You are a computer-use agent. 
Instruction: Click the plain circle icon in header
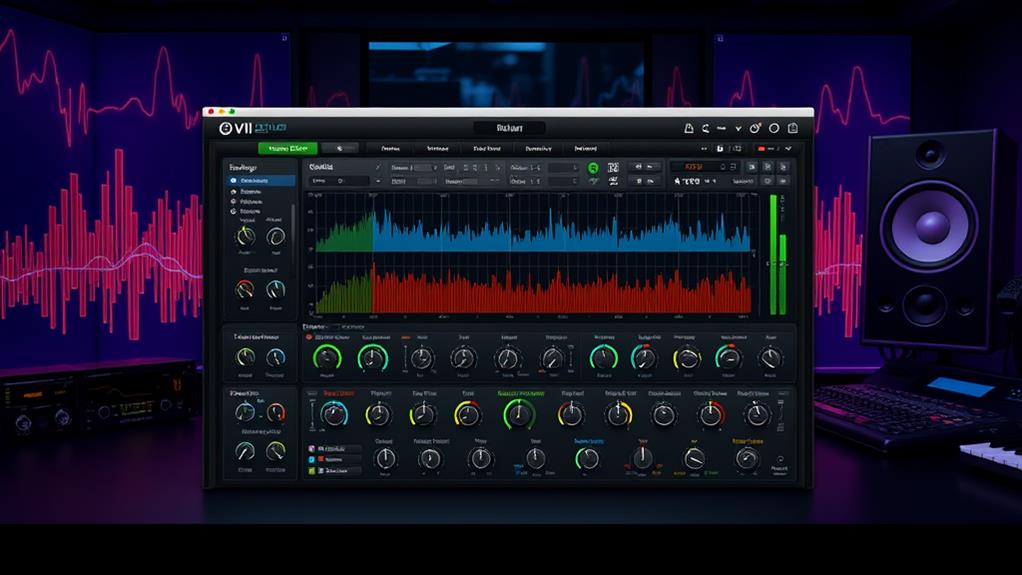click(774, 128)
